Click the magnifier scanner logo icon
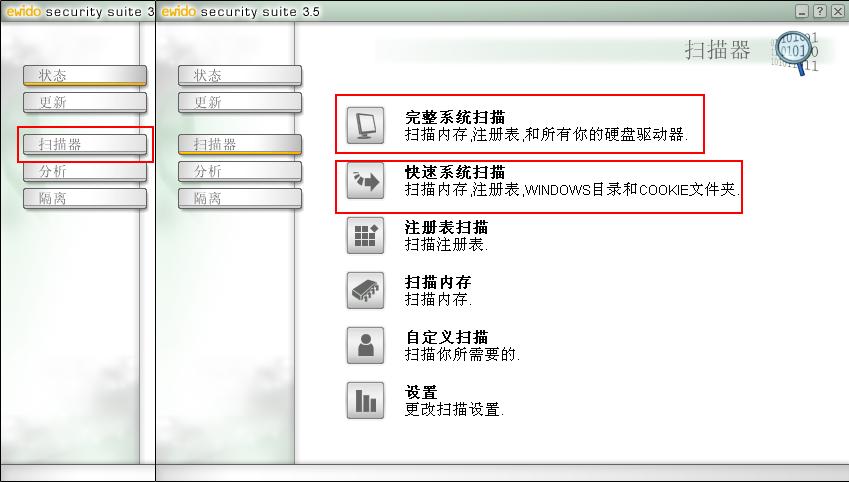This screenshot has width=849, height=482. 794,53
